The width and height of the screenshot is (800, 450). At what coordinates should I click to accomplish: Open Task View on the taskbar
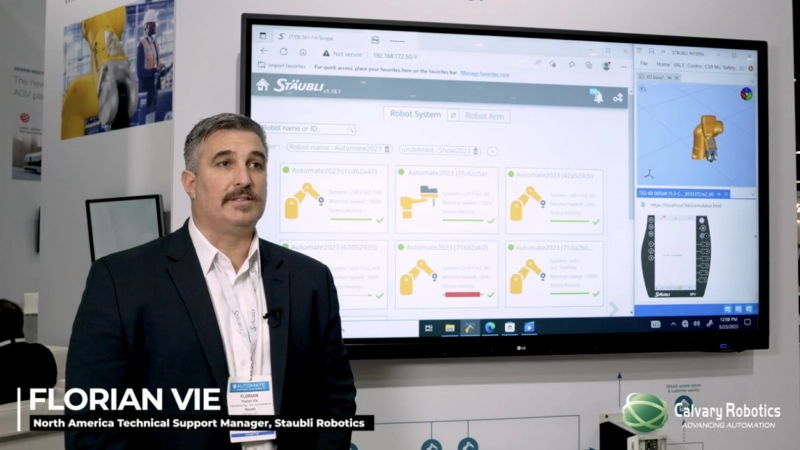(x=429, y=329)
